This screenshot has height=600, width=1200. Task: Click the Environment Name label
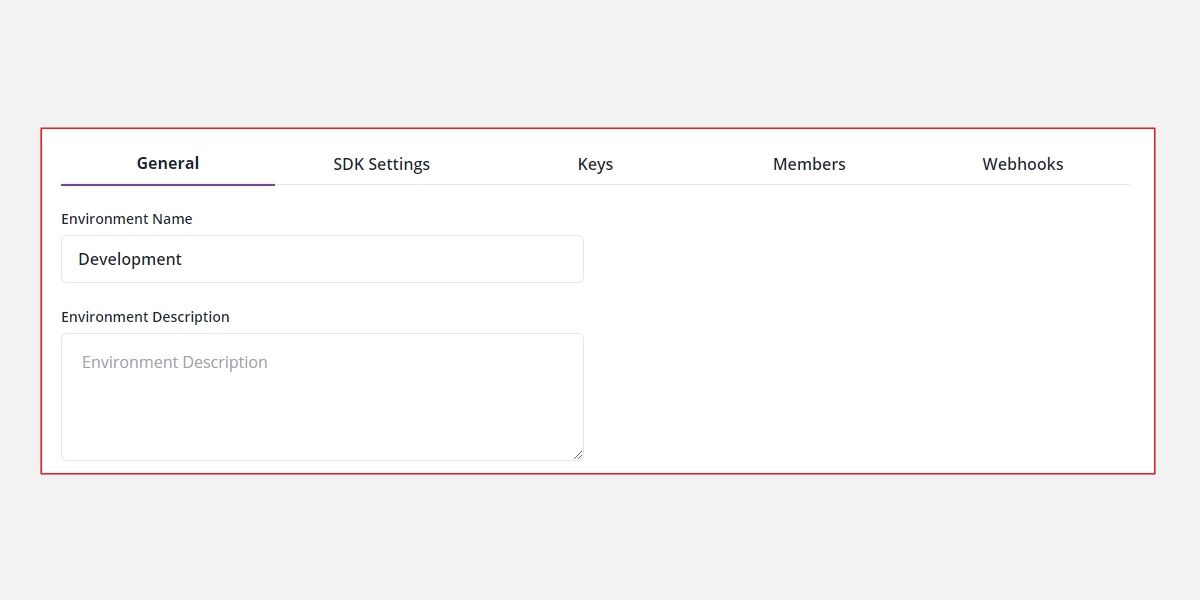(x=127, y=218)
